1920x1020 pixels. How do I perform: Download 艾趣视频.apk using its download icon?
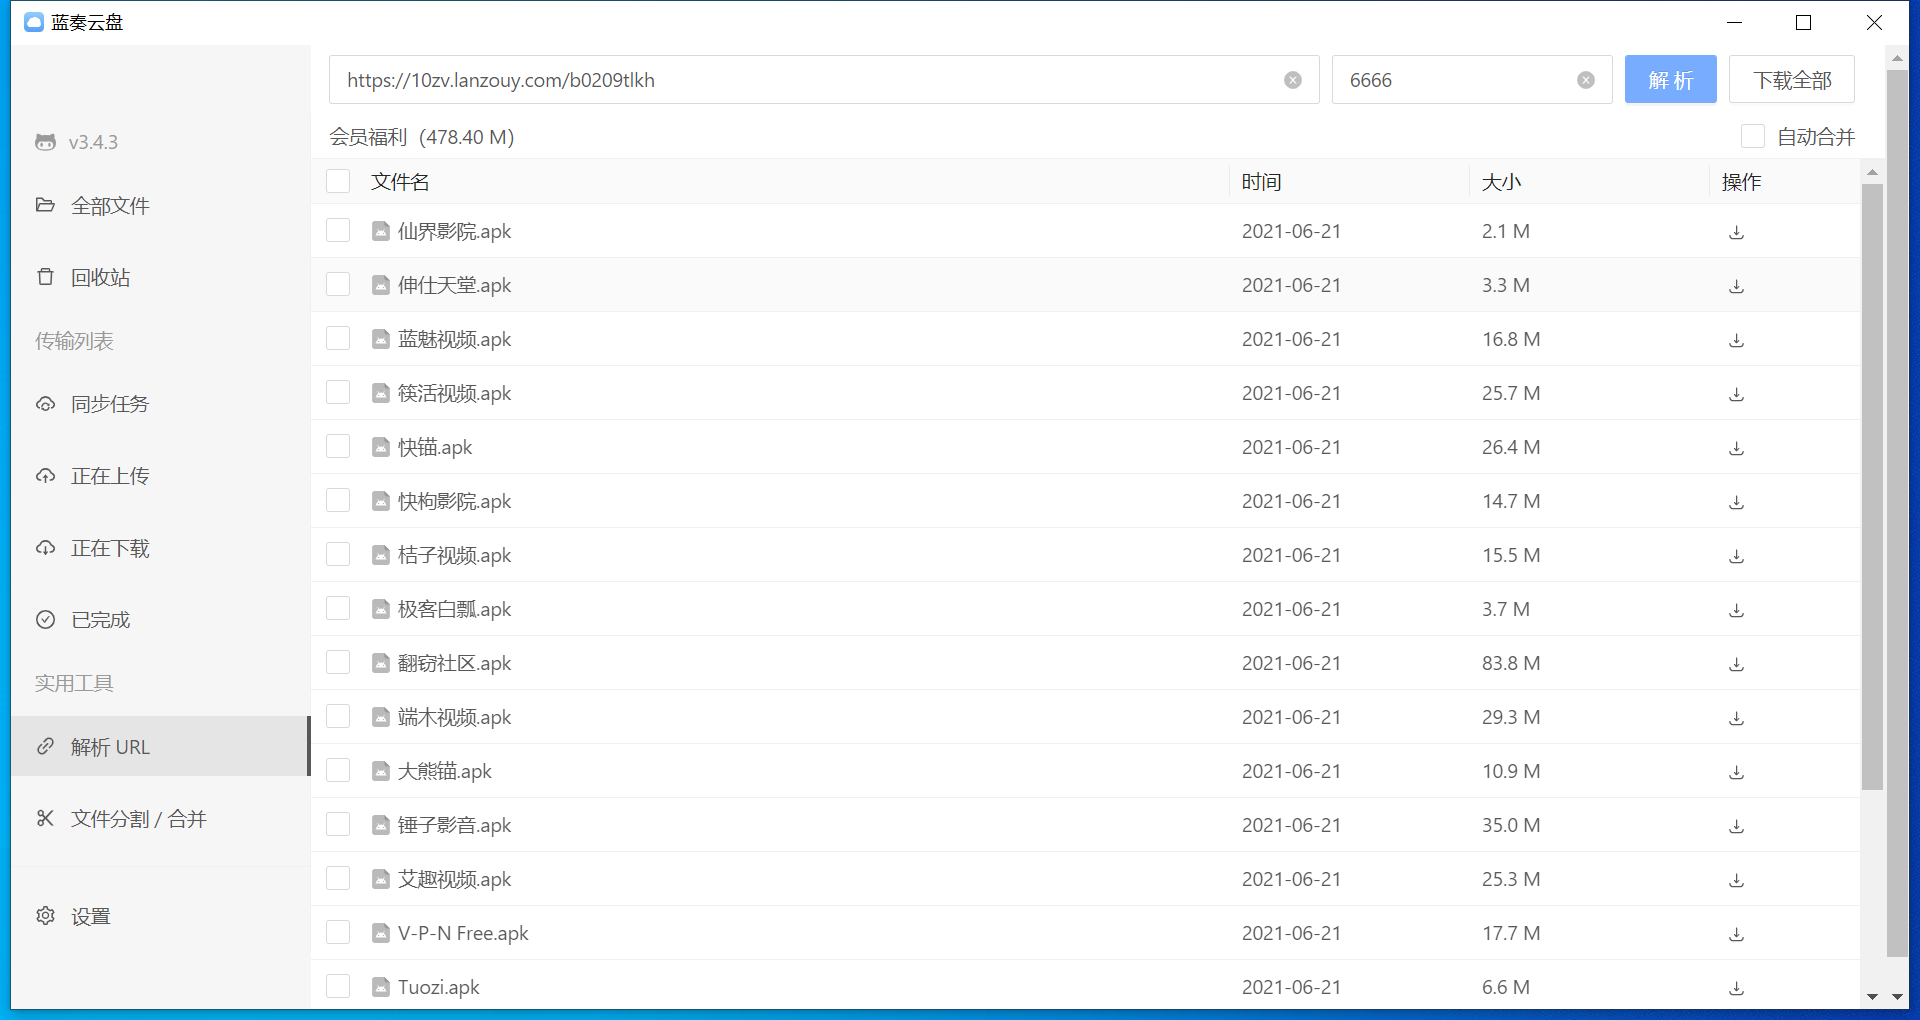coord(1737,880)
